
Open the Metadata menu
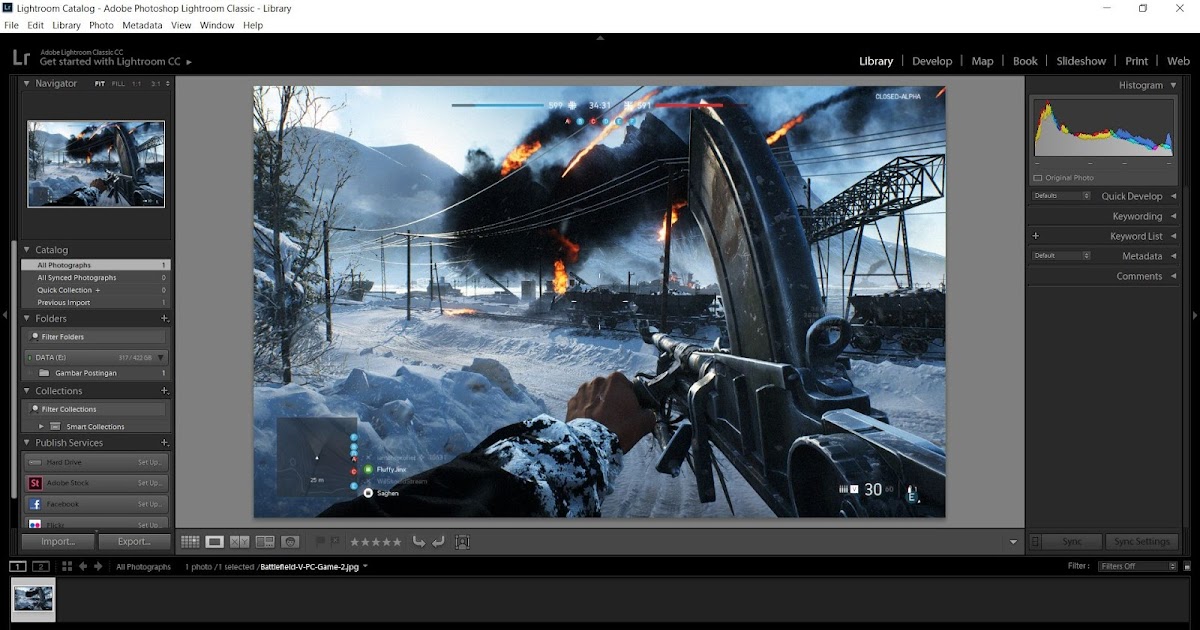pyautogui.click(x=142, y=25)
